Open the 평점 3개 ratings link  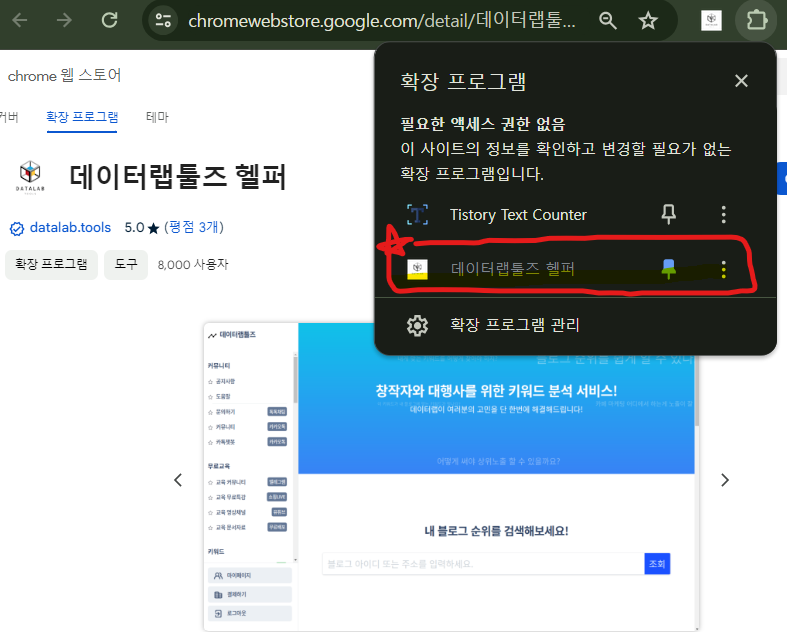pos(194,227)
